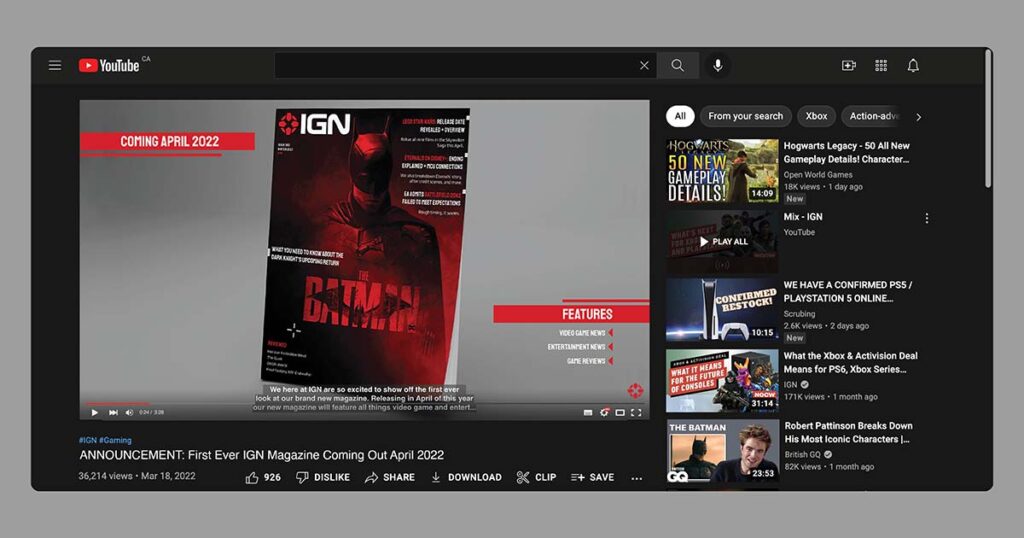Screen dimensions: 1024x538
Task: Open options menu for Mix - IGN
Action: 926,218
